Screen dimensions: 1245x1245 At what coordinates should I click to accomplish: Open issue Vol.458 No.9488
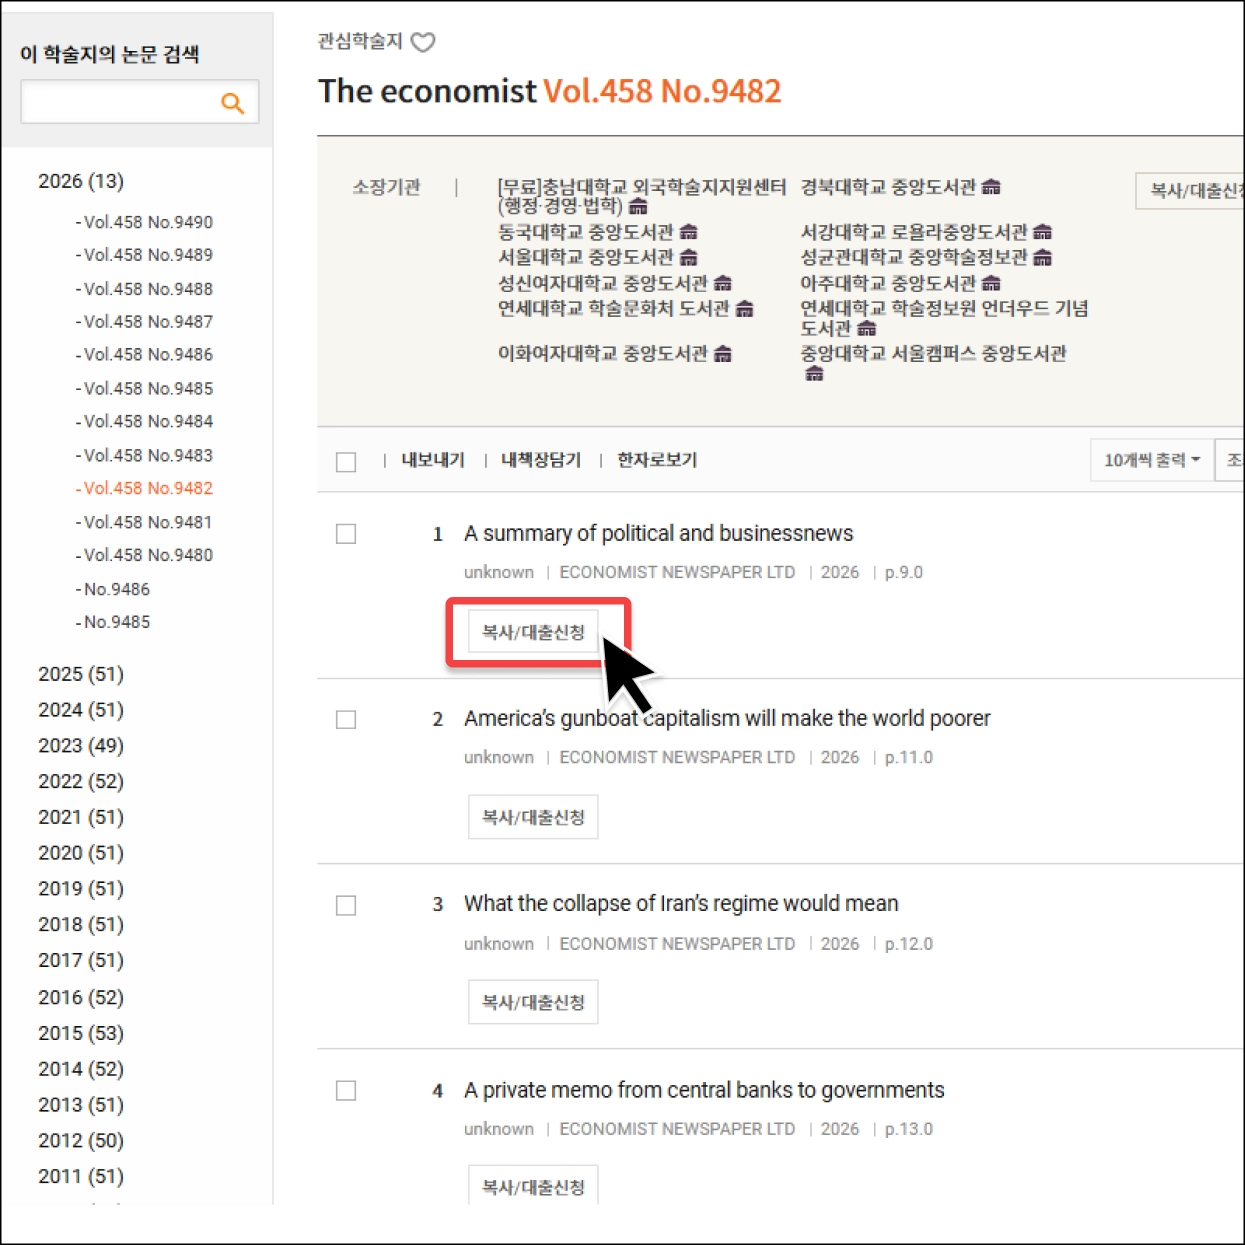coord(148,289)
